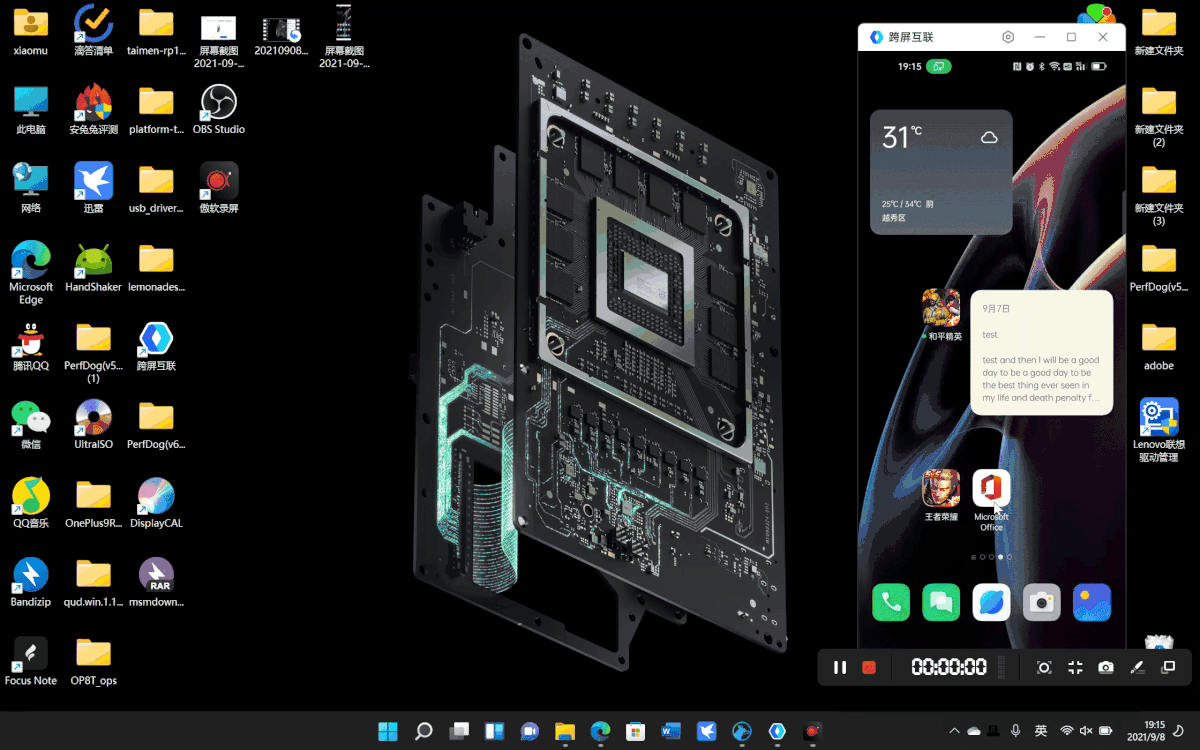Image resolution: width=1200 pixels, height=750 pixels.
Task: Select 安兔兔评测 desktop shortcut
Action: [94, 109]
